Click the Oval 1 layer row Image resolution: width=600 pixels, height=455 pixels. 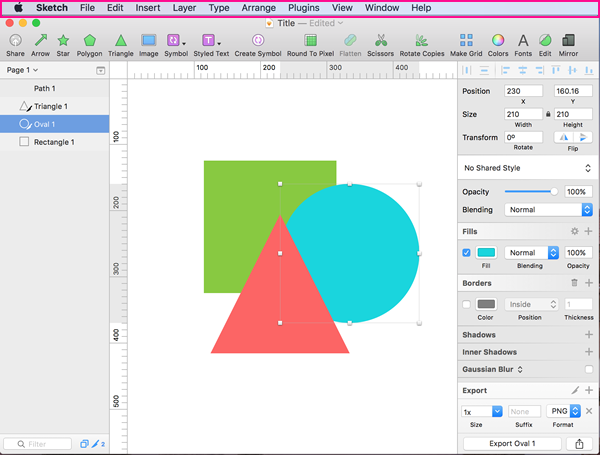[54, 124]
